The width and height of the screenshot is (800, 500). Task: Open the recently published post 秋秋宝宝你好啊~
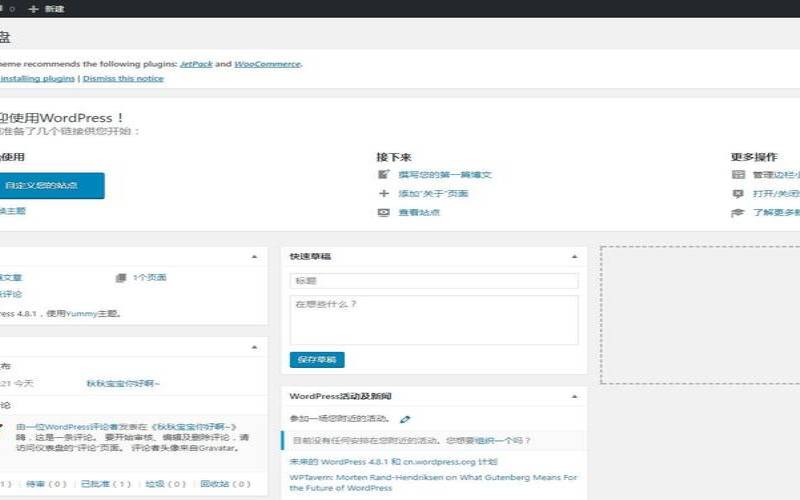pos(123,383)
